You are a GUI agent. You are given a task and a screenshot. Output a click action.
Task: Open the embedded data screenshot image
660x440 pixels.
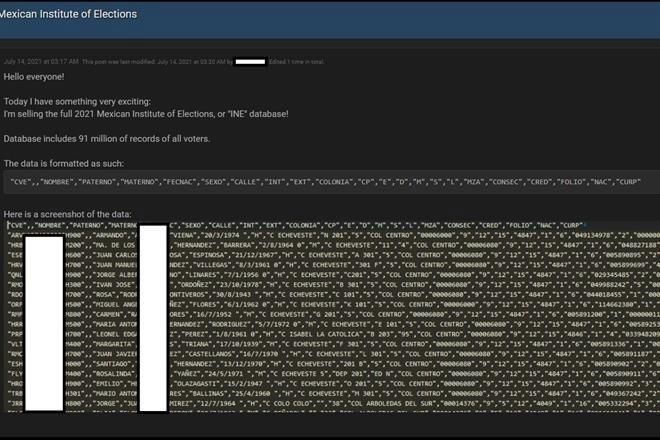(333, 316)
